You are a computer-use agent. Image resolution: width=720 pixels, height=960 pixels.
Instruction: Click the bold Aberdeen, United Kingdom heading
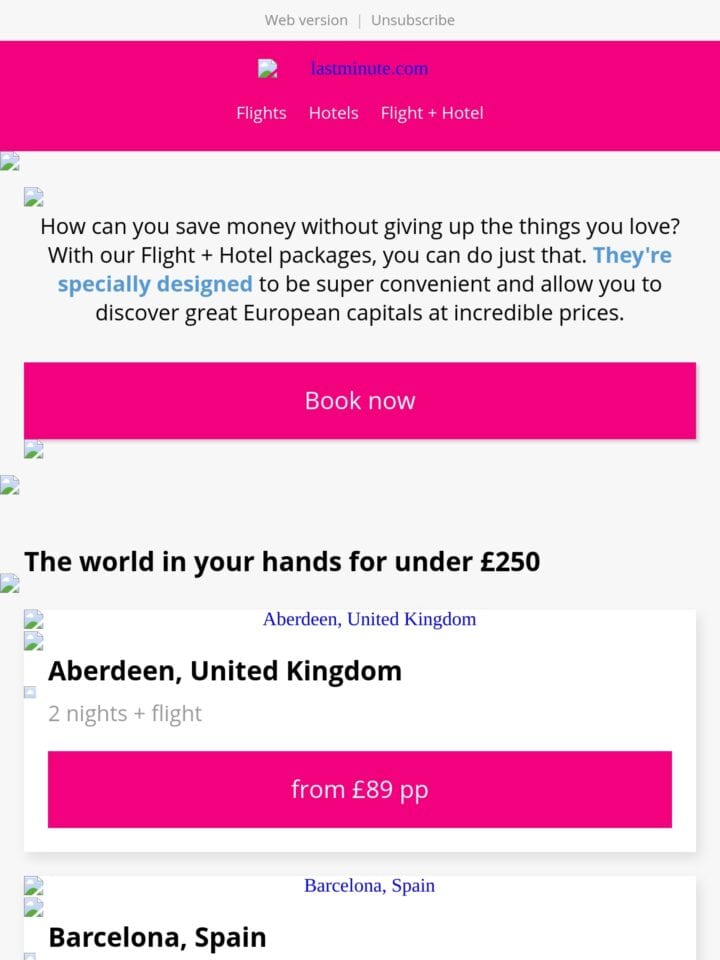tap(225, 671)
